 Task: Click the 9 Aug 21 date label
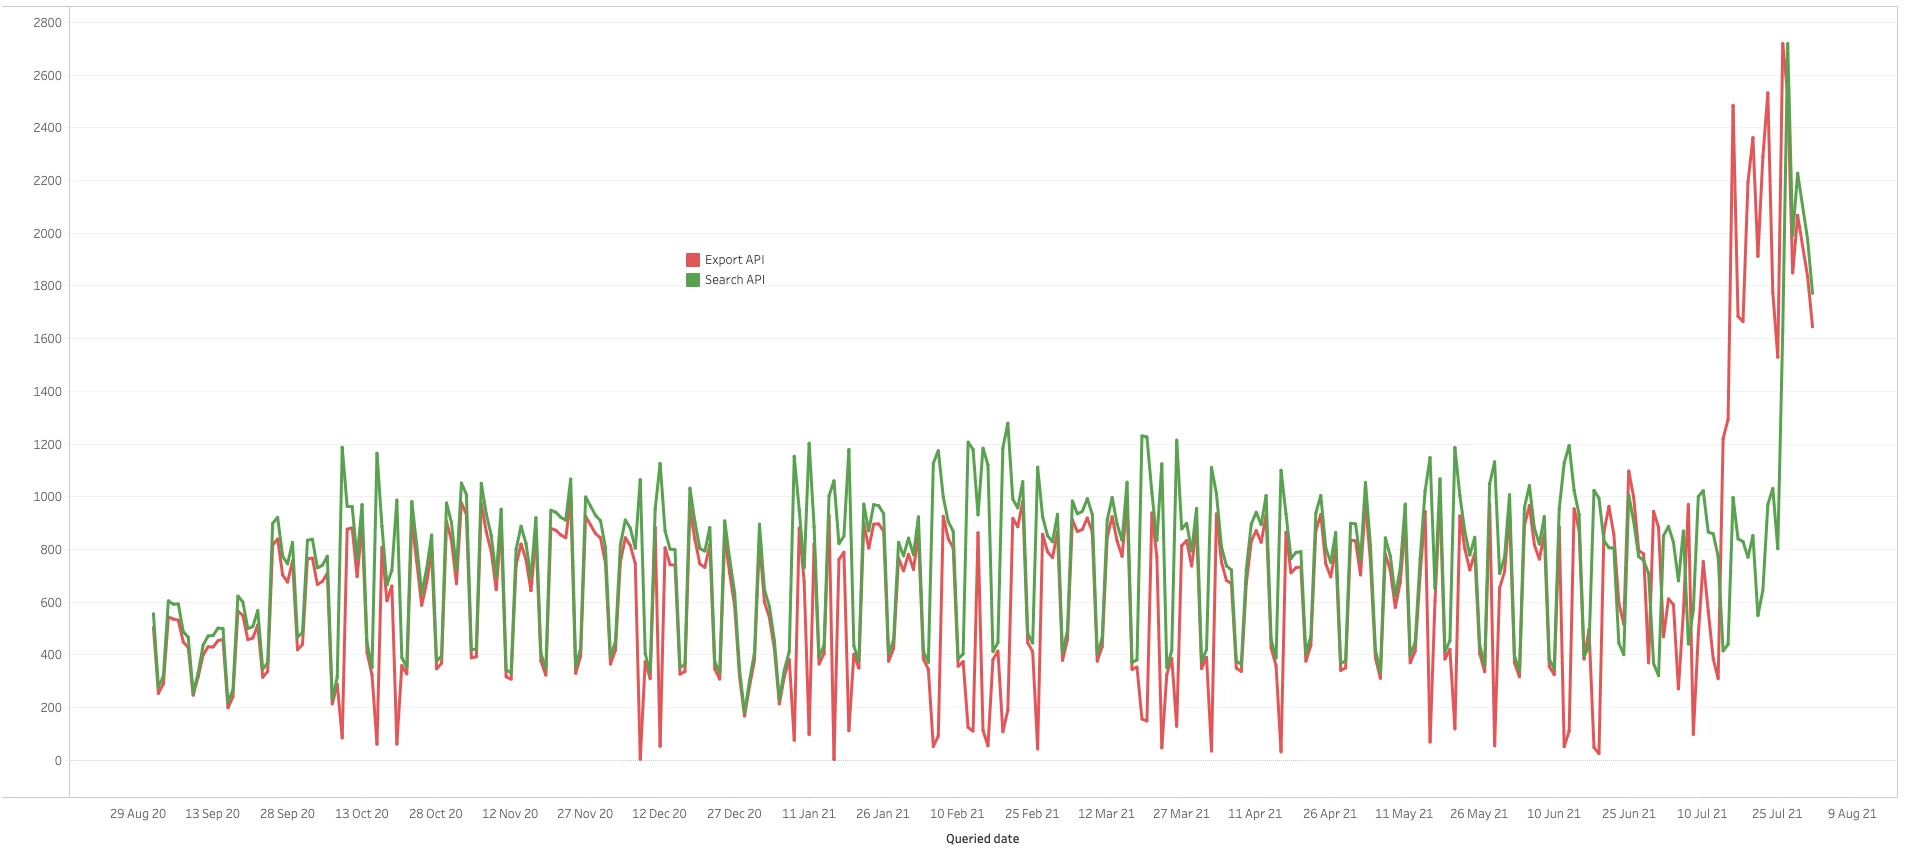point(1852,814)
